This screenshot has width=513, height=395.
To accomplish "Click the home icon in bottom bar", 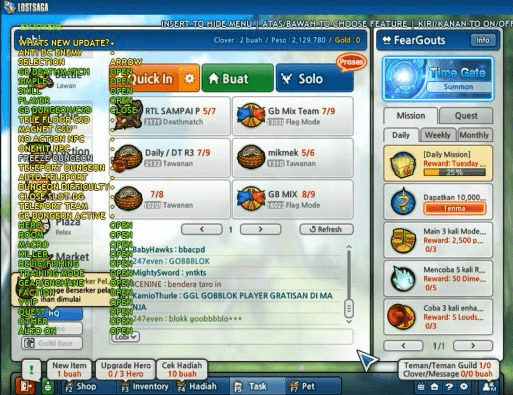I will pyautogui.click(x=435, y=387).
